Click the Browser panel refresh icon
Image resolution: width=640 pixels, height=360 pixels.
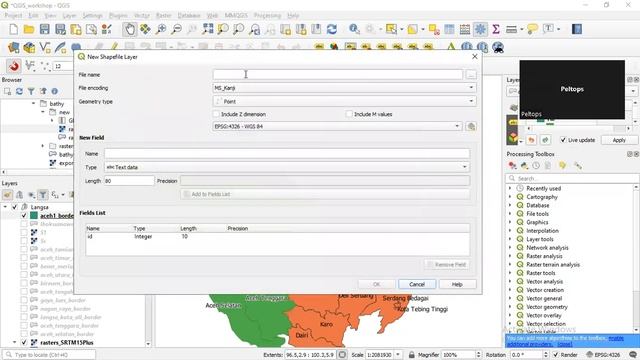tap(19, 91)
